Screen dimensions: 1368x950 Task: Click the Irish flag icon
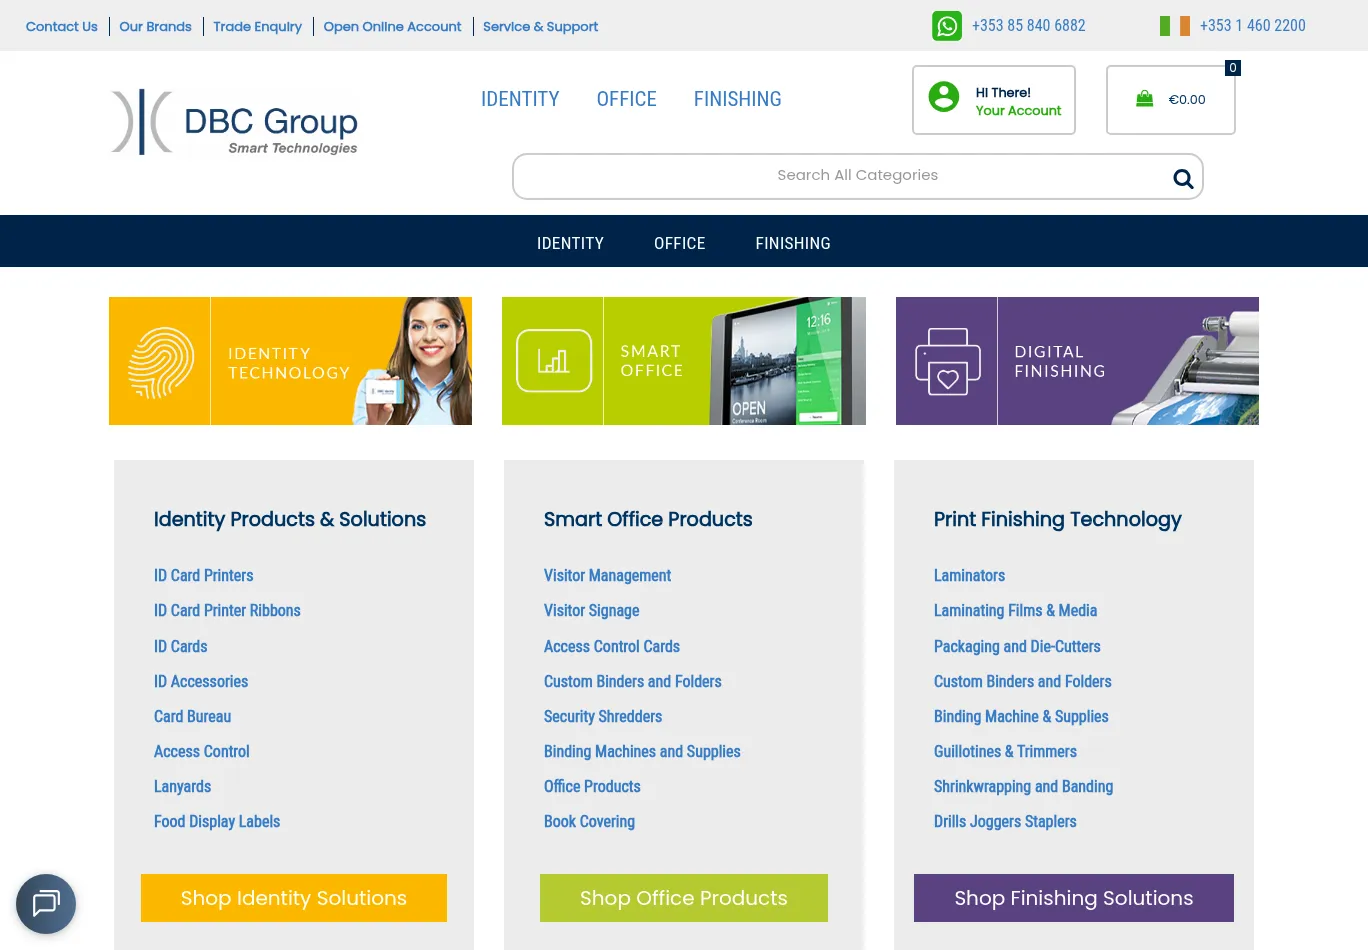pos(1174,26)
